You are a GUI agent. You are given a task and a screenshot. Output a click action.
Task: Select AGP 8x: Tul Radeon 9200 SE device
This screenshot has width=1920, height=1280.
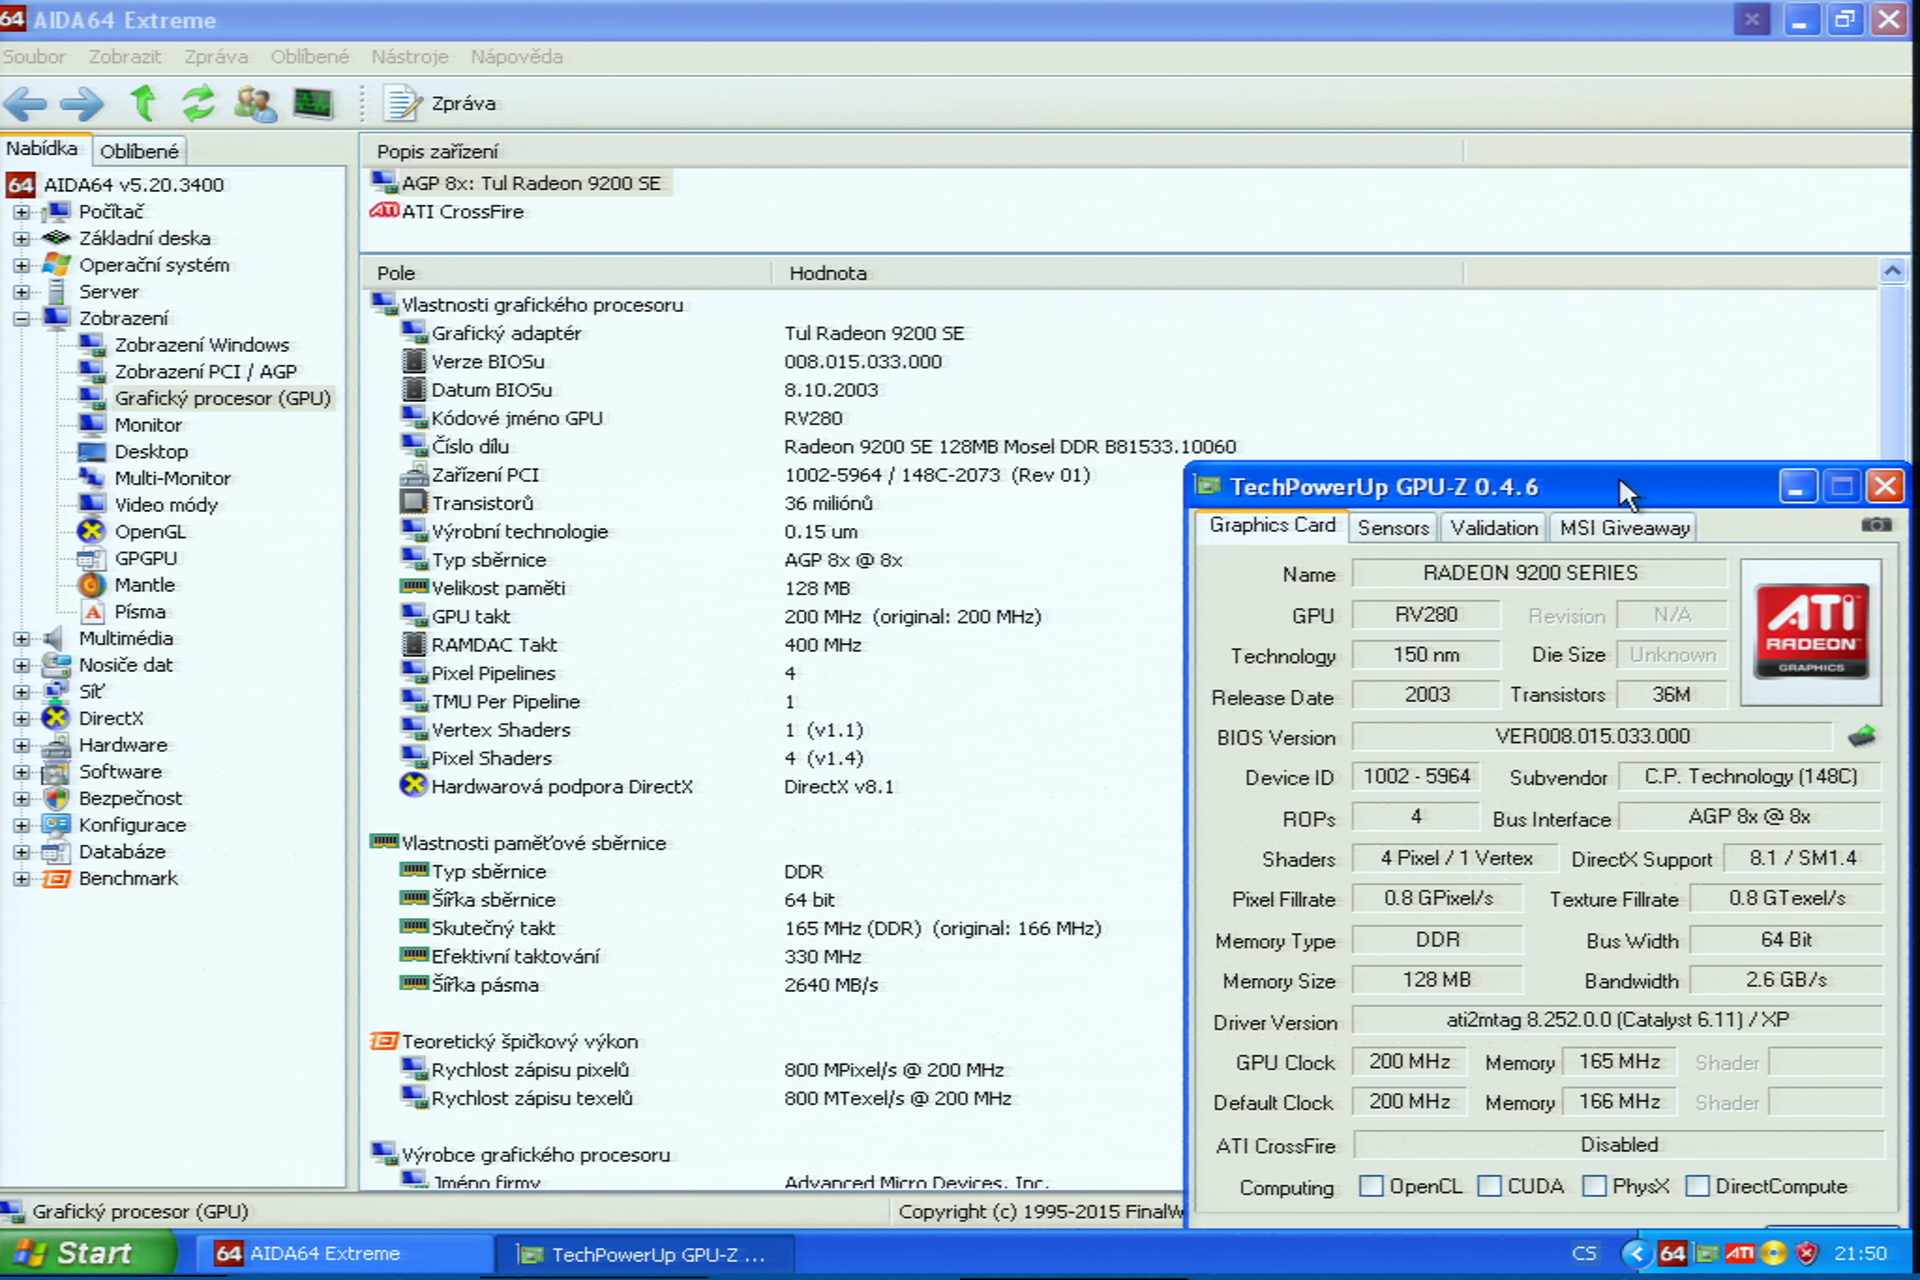click(530, 183)
